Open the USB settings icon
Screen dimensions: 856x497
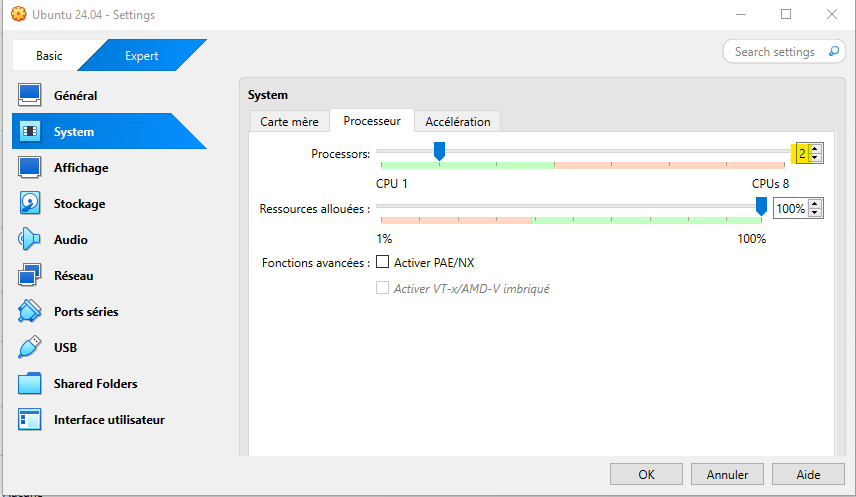click(x=30, y=348)
